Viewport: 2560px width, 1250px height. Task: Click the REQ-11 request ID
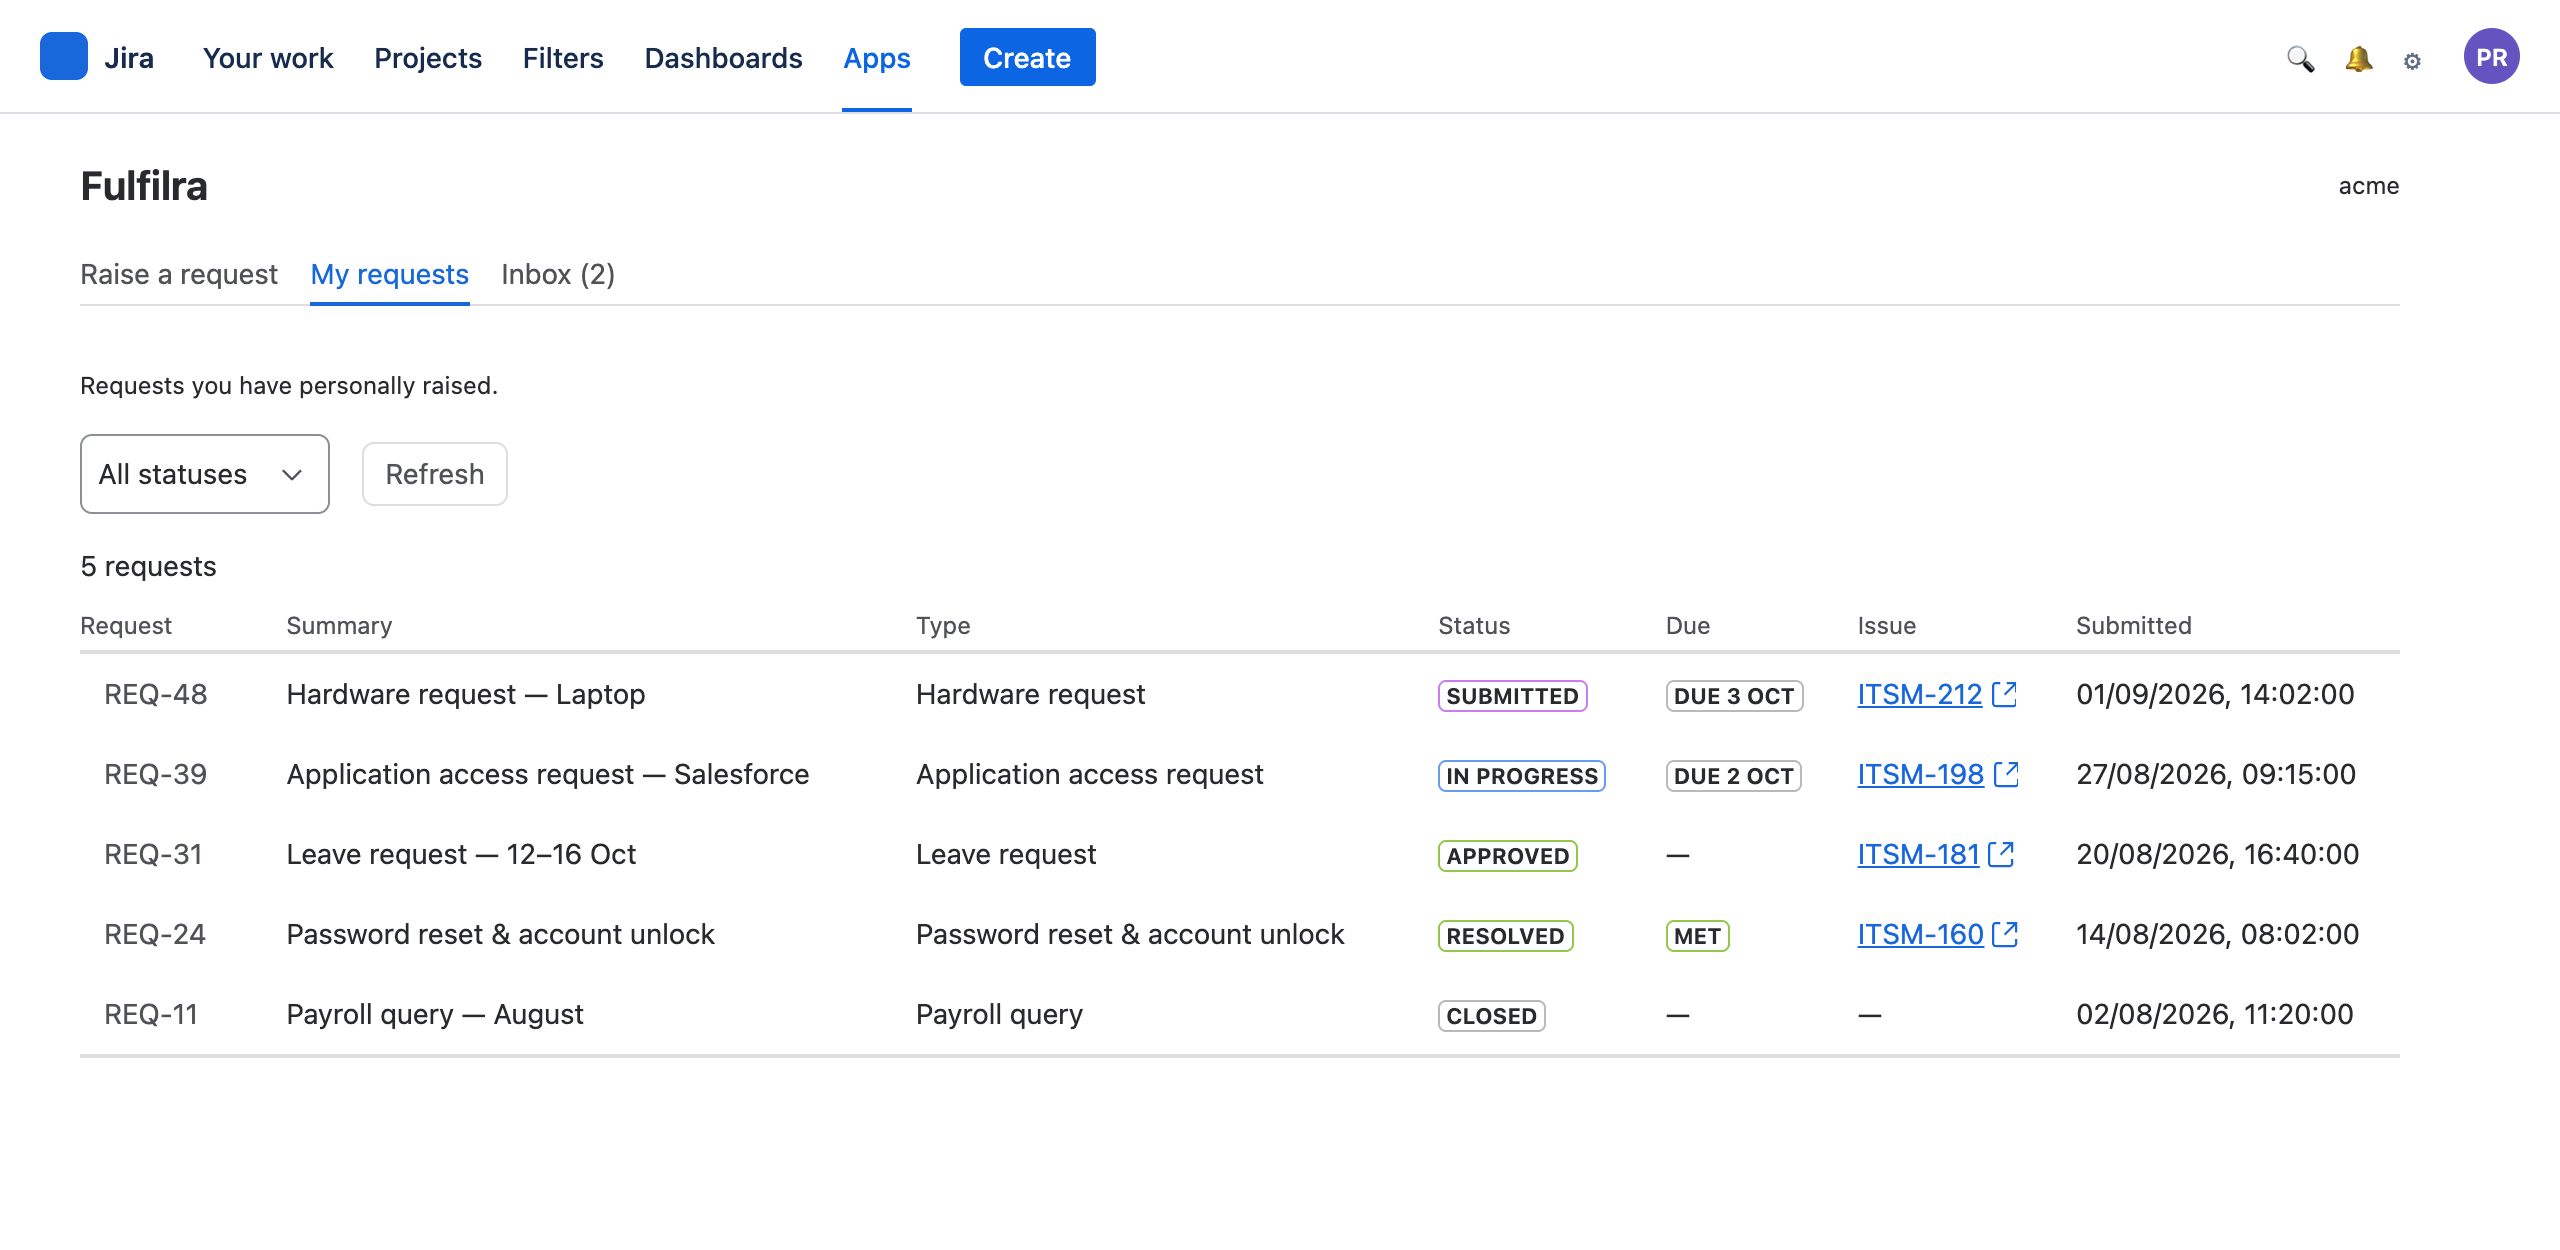151,1014
